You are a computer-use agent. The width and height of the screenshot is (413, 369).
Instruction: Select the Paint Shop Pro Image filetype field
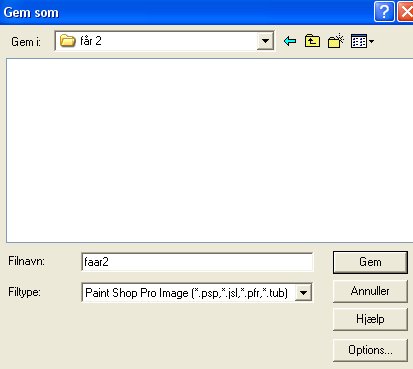click(x=197, y=293)
